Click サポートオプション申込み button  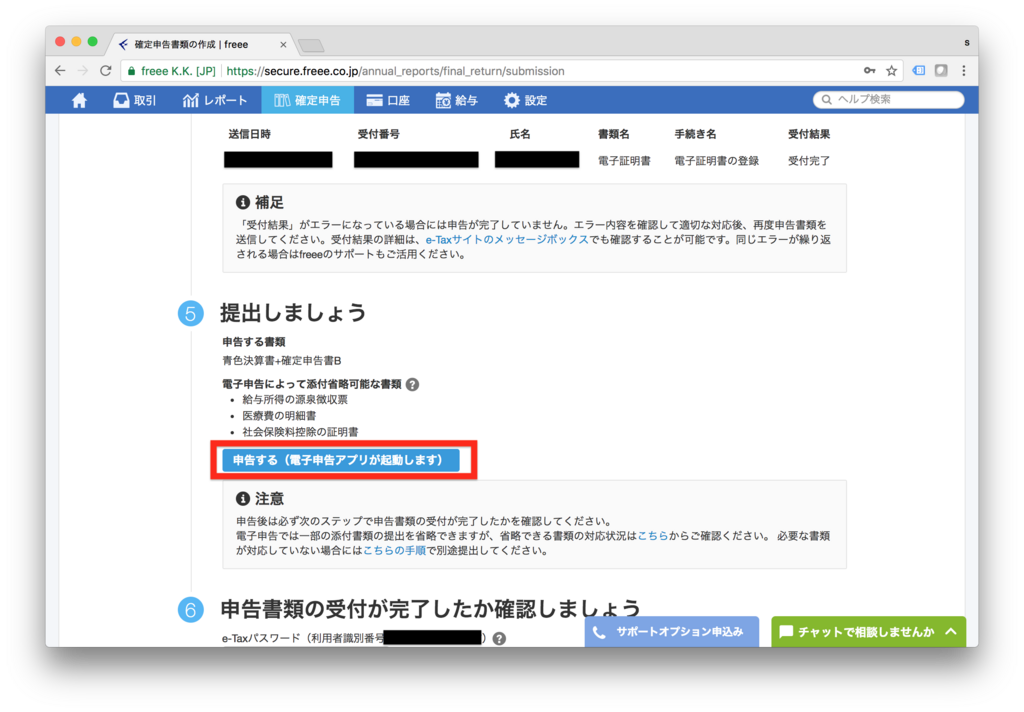coord(671,632)
